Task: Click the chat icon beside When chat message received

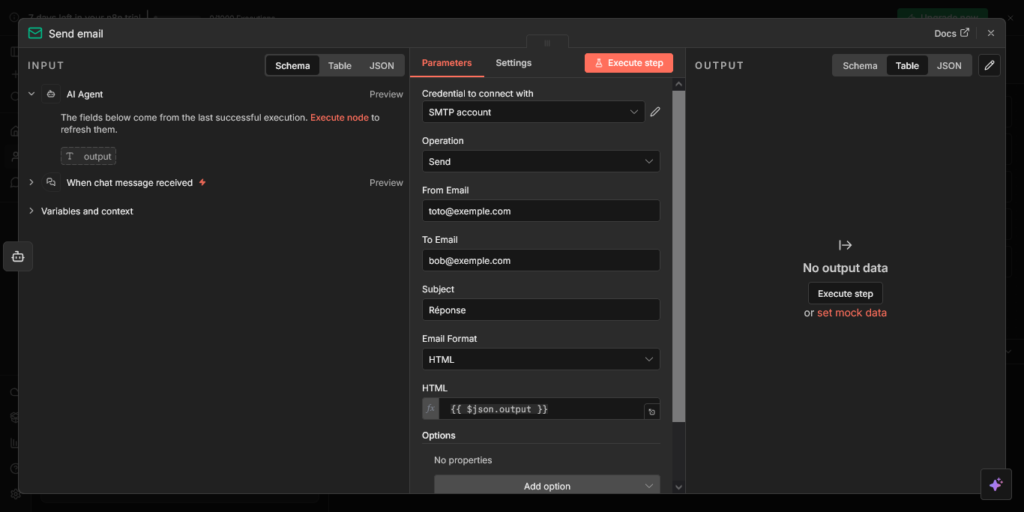Action: (51, 183)
